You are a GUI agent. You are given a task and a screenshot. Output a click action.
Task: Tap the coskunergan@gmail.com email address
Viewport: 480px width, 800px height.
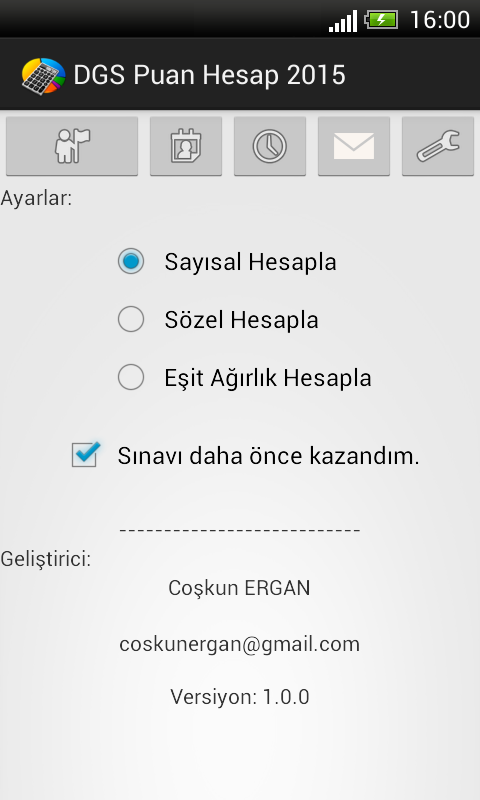point(240,644)
